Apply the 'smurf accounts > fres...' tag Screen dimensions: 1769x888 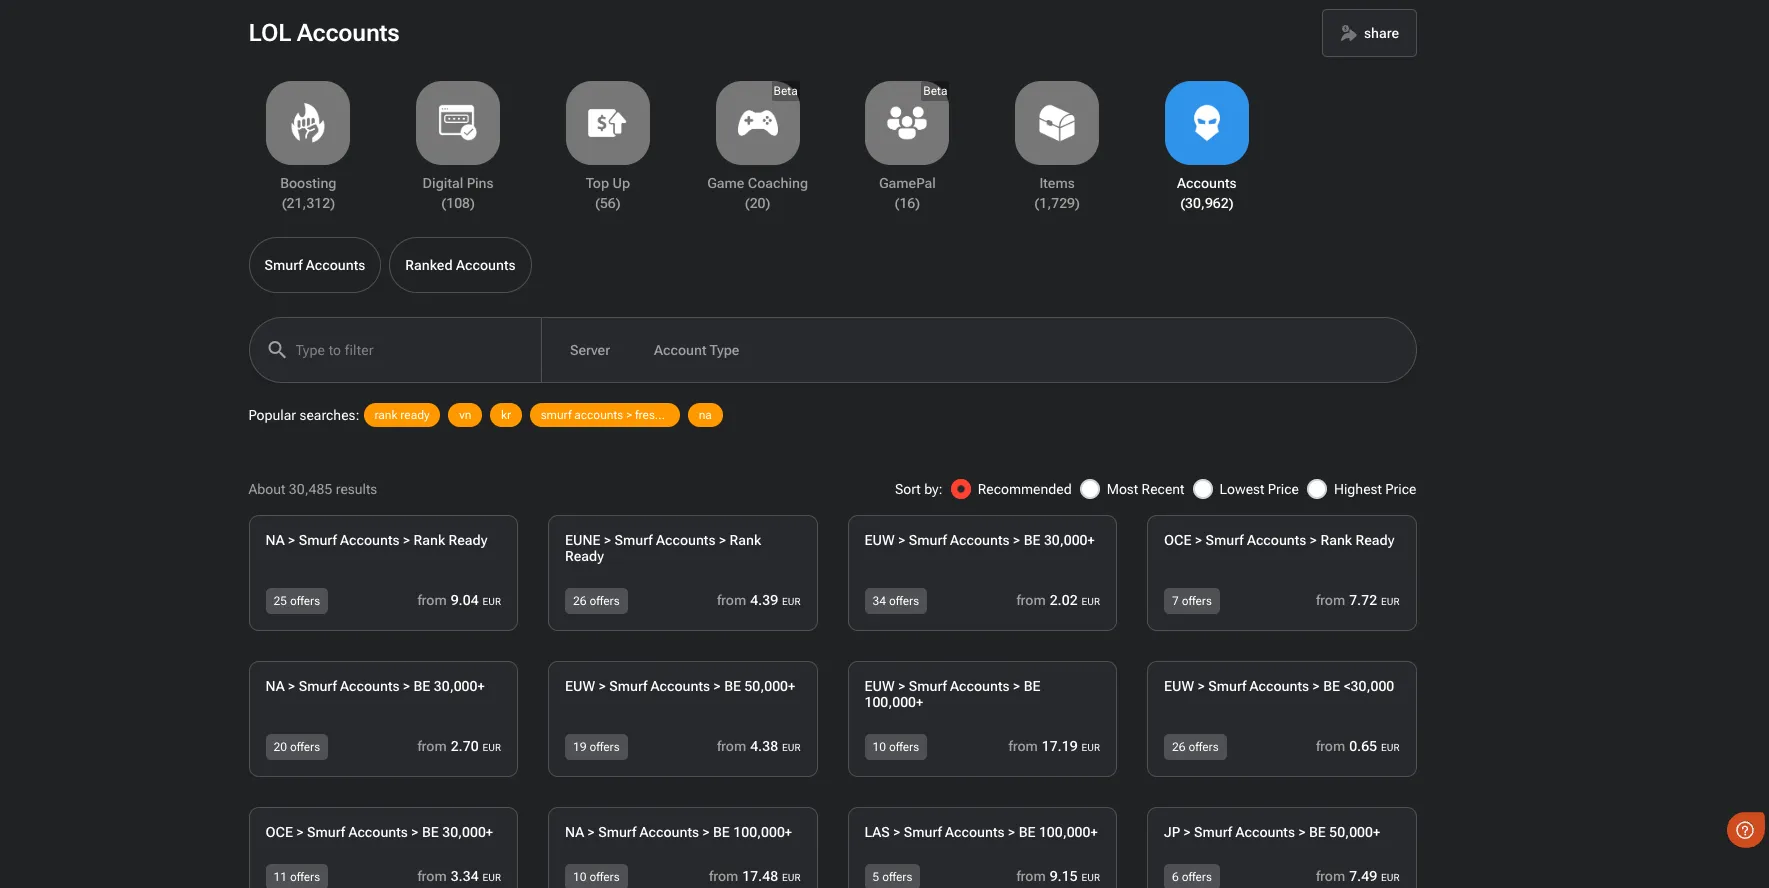coord(605,415)
